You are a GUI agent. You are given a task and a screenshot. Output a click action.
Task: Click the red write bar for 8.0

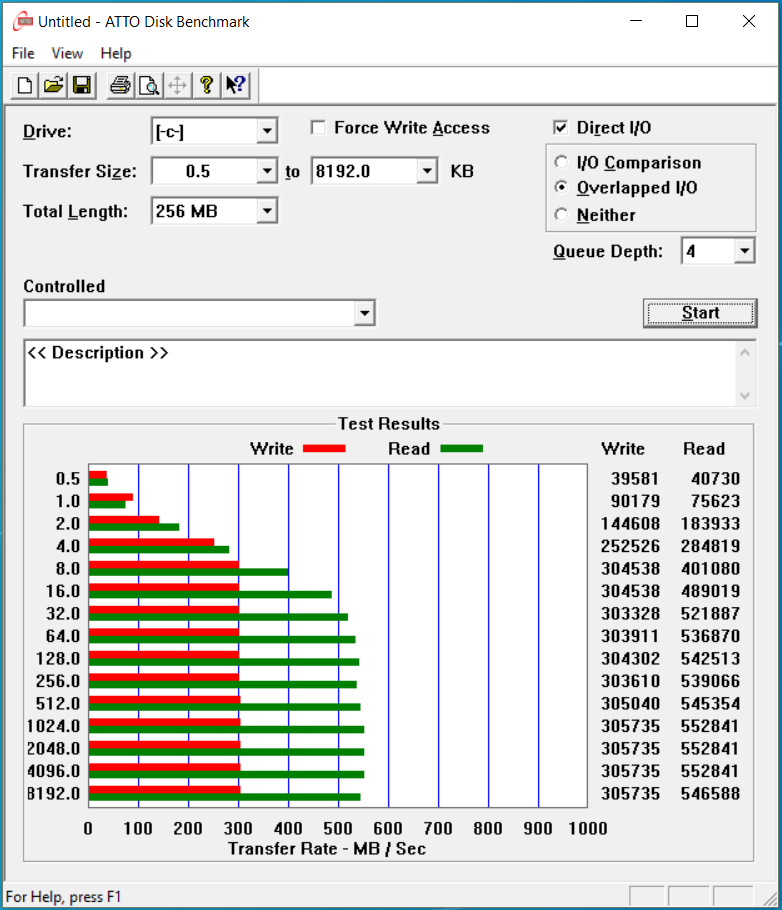click(x=164, y=565)
